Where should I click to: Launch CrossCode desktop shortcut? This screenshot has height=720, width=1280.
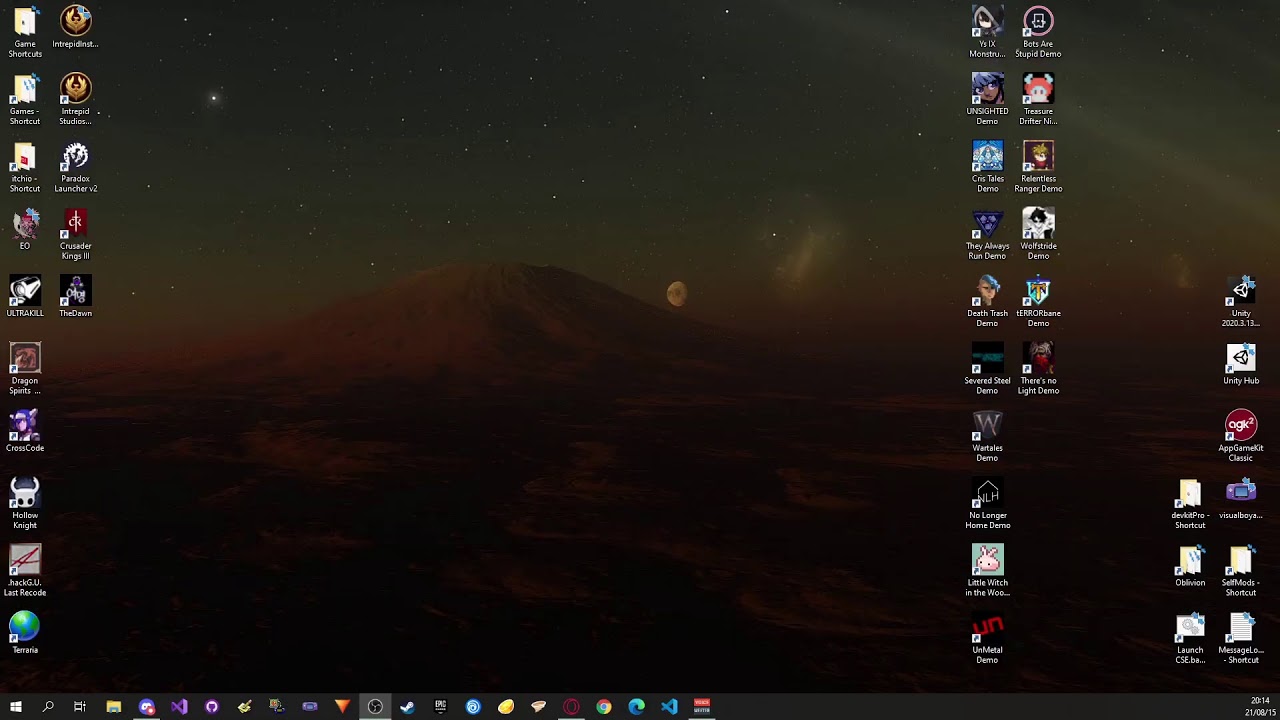(x=25, y=431)
